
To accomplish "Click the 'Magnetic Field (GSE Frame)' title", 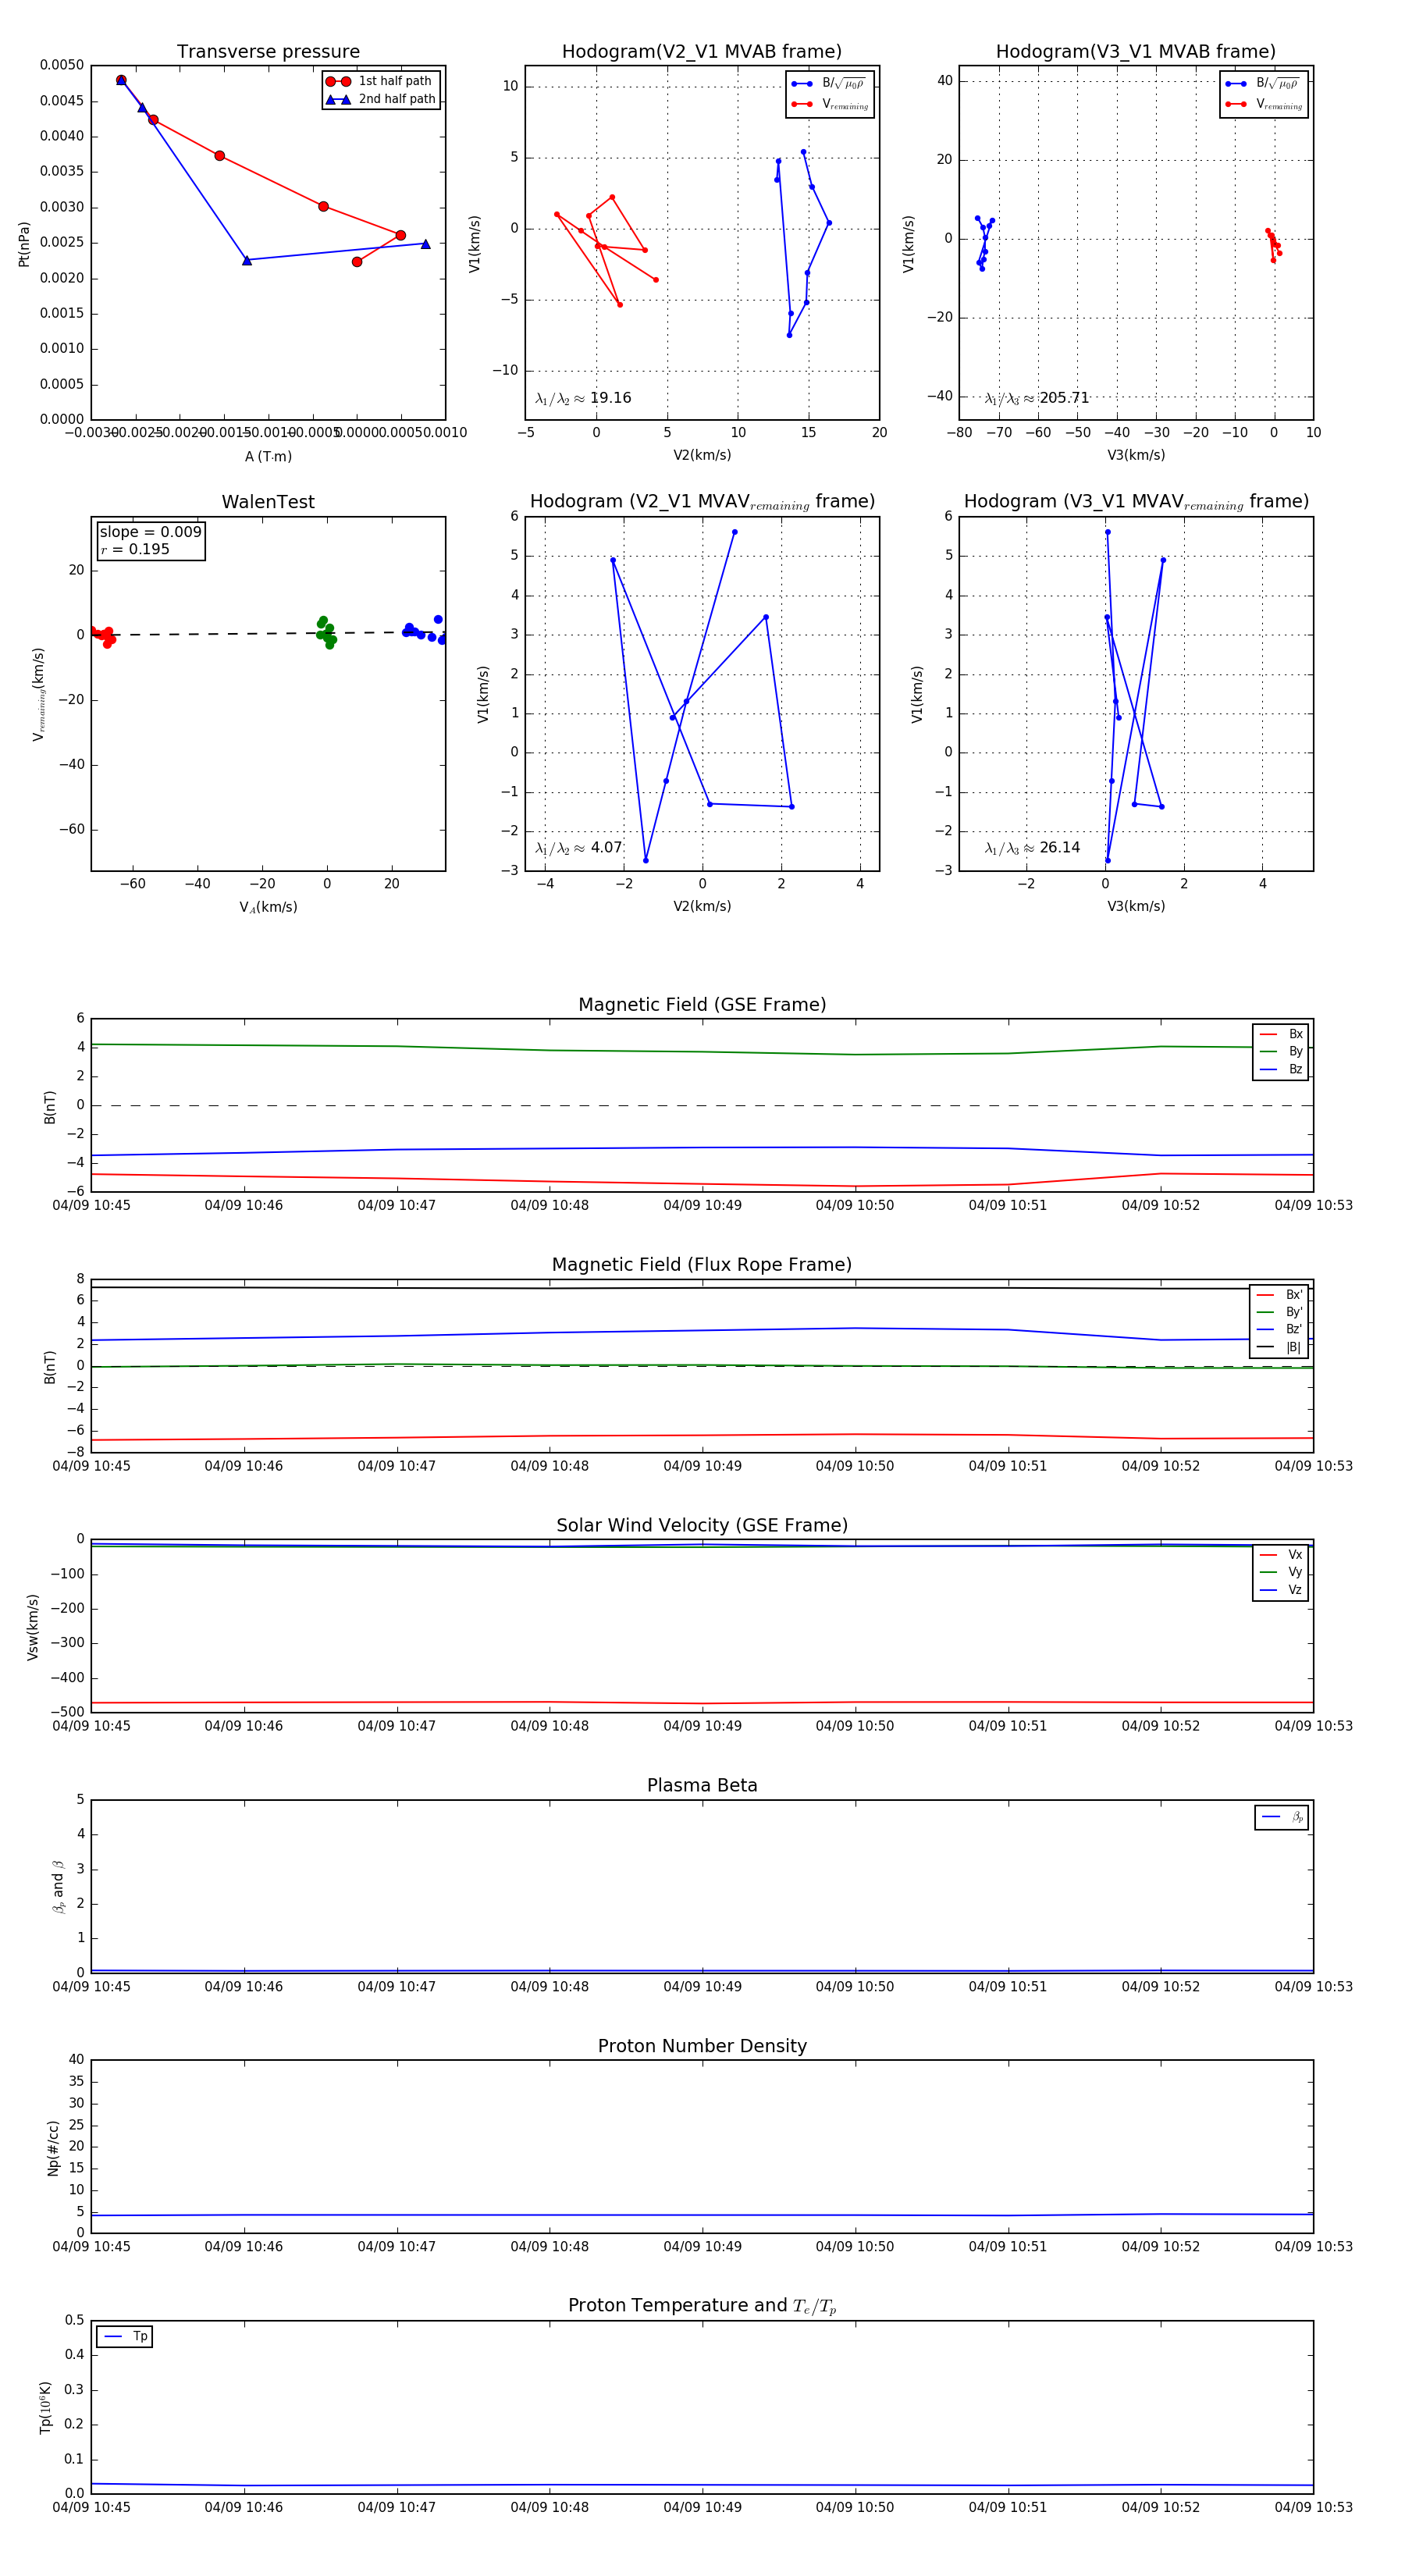I will (702, 1004).
